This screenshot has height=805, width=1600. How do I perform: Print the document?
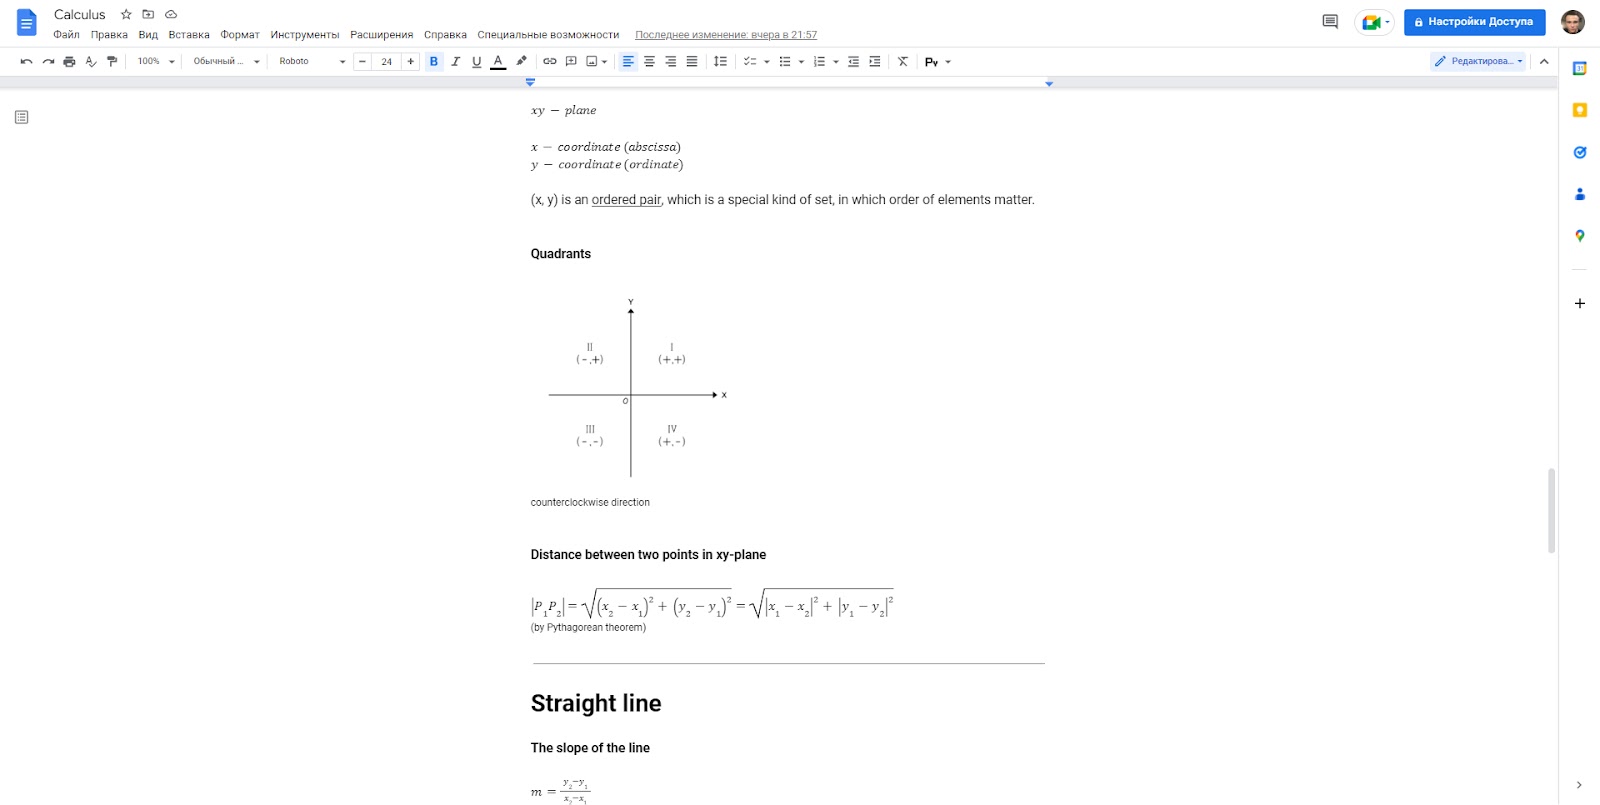pos(69,62)
